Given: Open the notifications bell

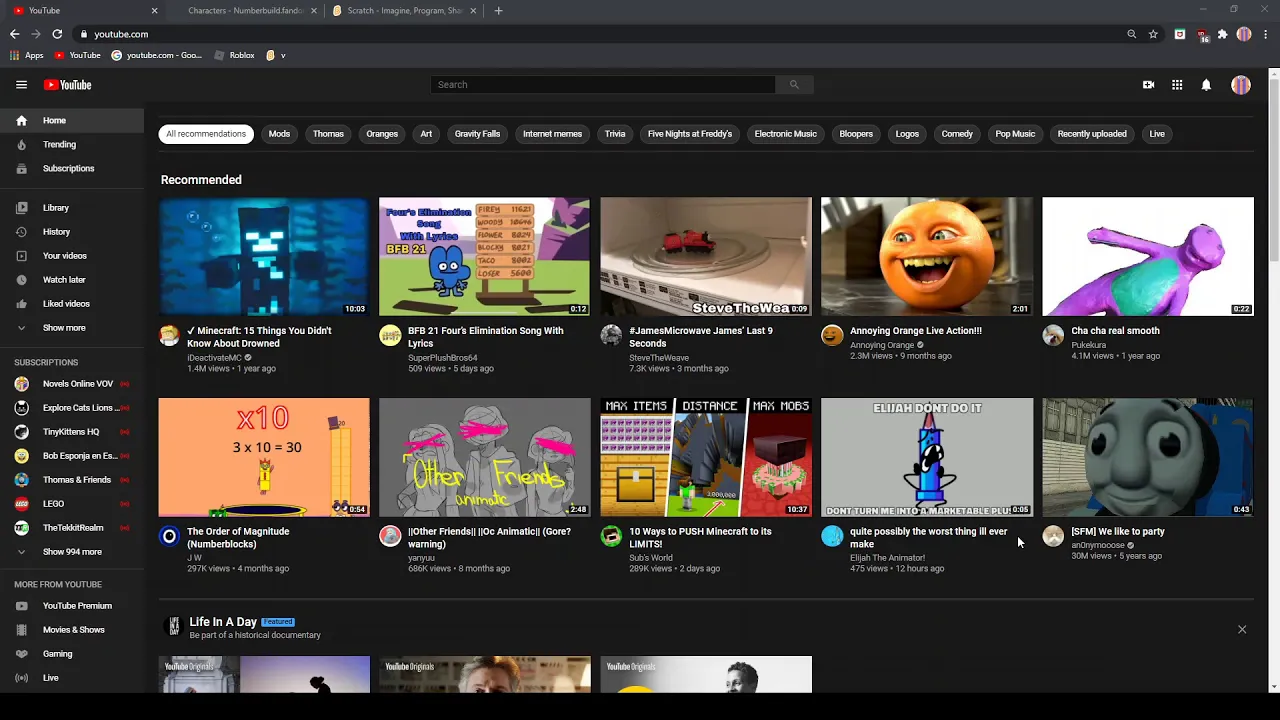Looking at the screenshot, I should 1206,85.
